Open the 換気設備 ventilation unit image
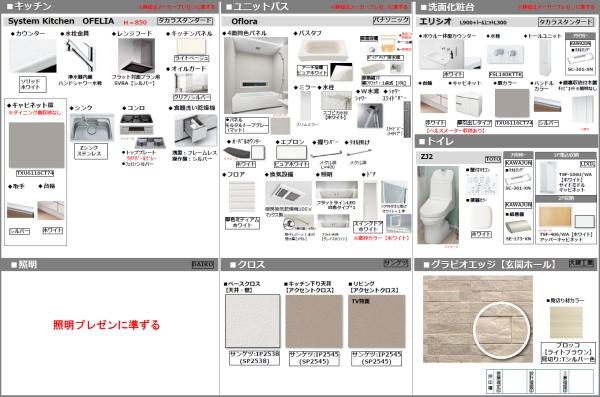 point(288,194)
